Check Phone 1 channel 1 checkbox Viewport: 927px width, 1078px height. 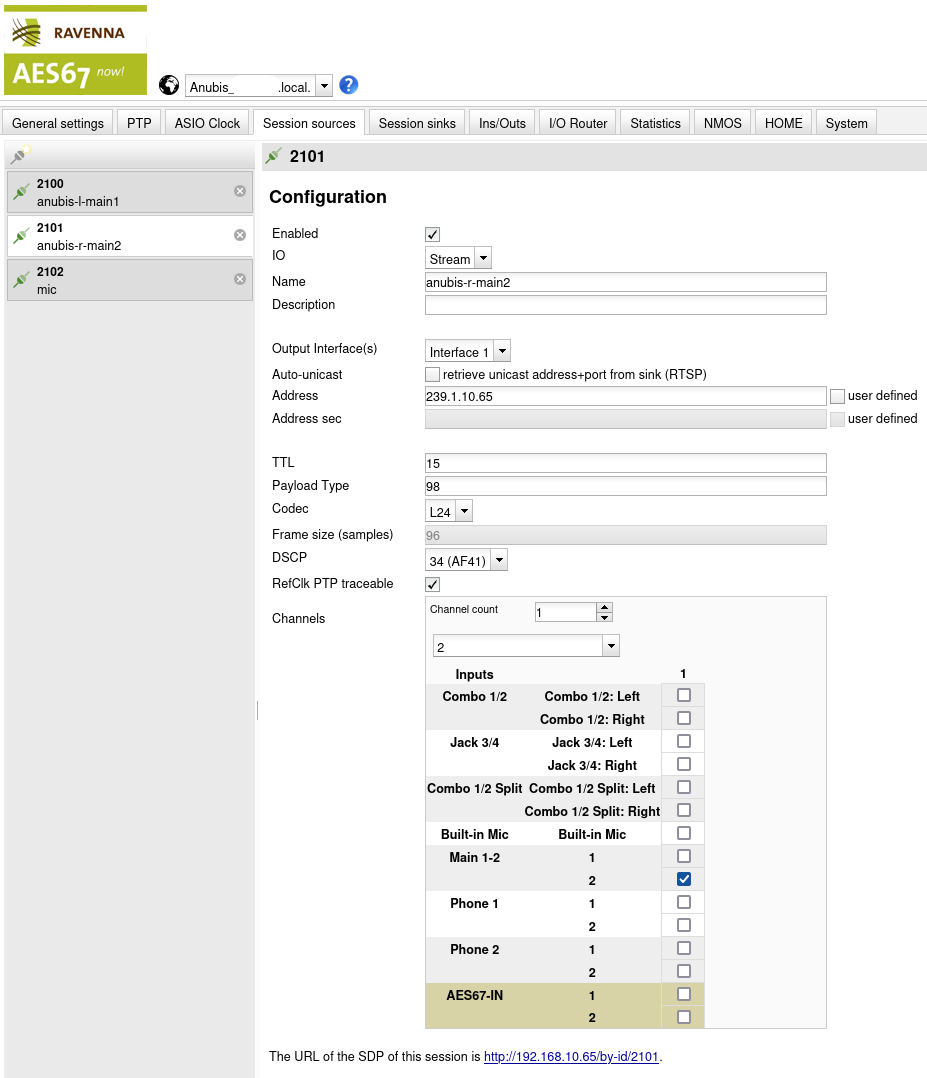coord(684,902)
